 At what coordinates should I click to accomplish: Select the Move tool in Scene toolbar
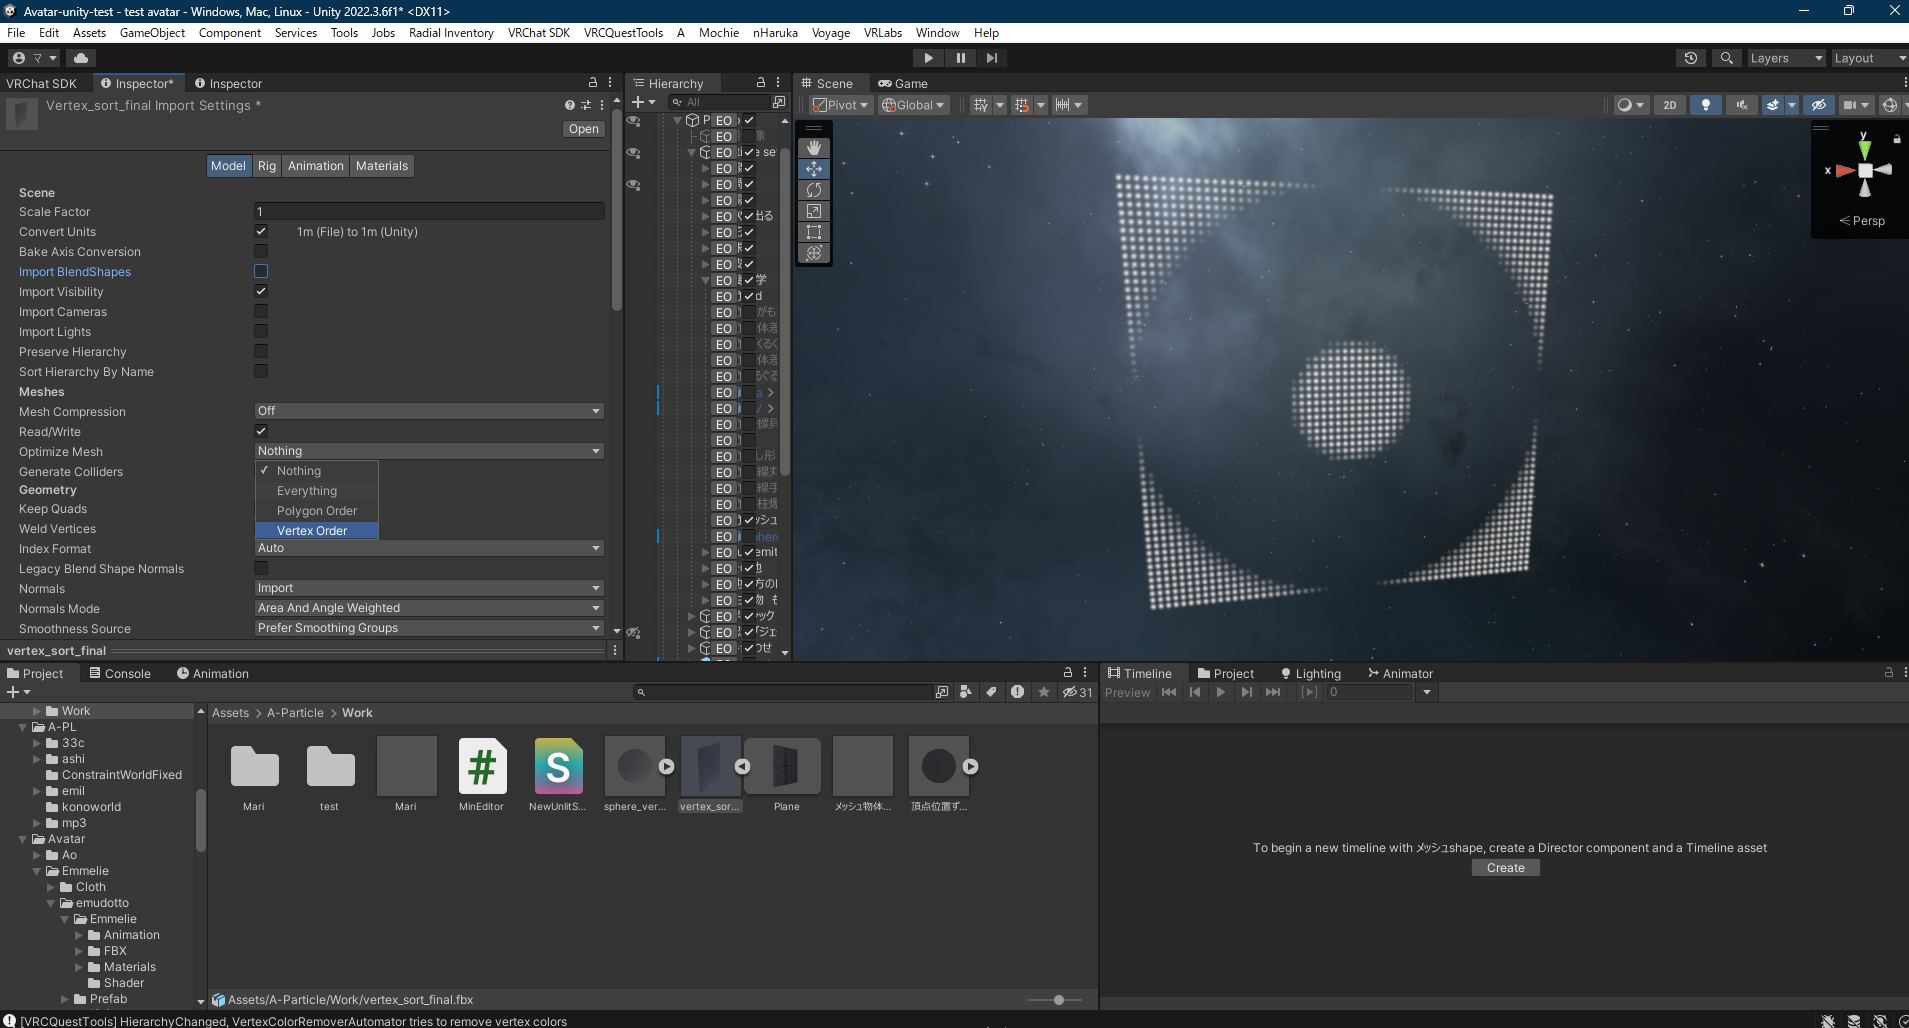(814, 169)
